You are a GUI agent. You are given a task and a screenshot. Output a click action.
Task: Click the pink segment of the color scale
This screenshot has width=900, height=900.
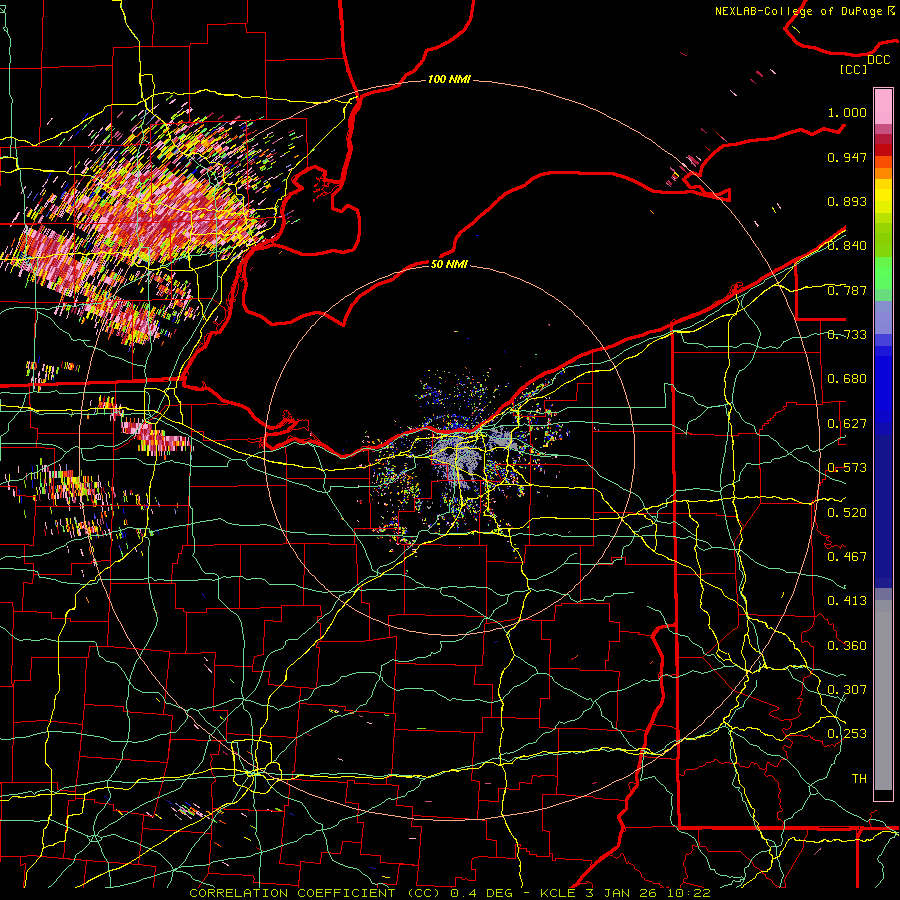tap(883, 107)
